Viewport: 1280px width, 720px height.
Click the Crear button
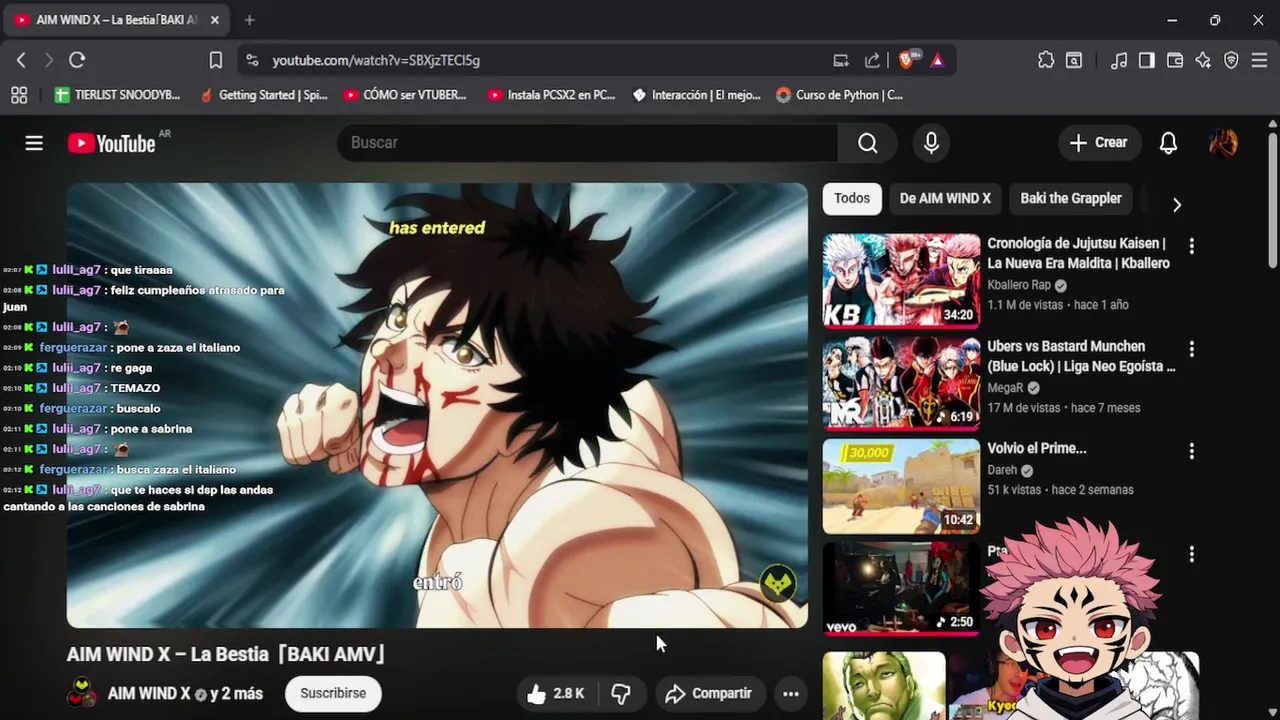(1099, 143)
